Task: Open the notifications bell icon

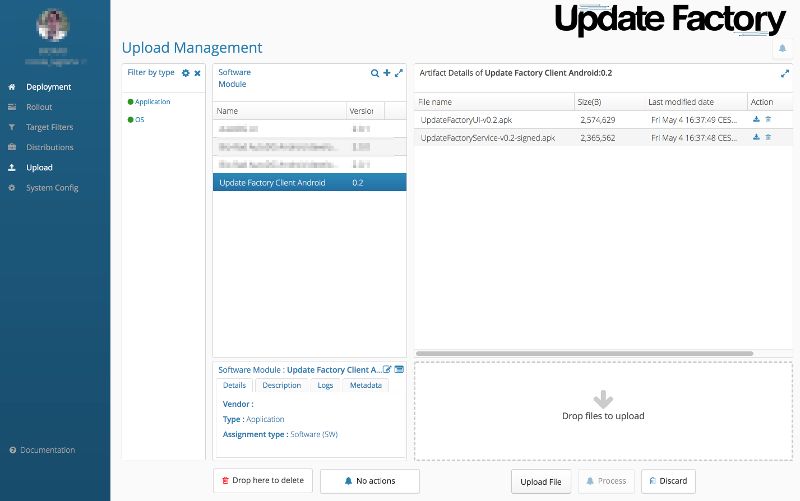Action: (782, 48)
